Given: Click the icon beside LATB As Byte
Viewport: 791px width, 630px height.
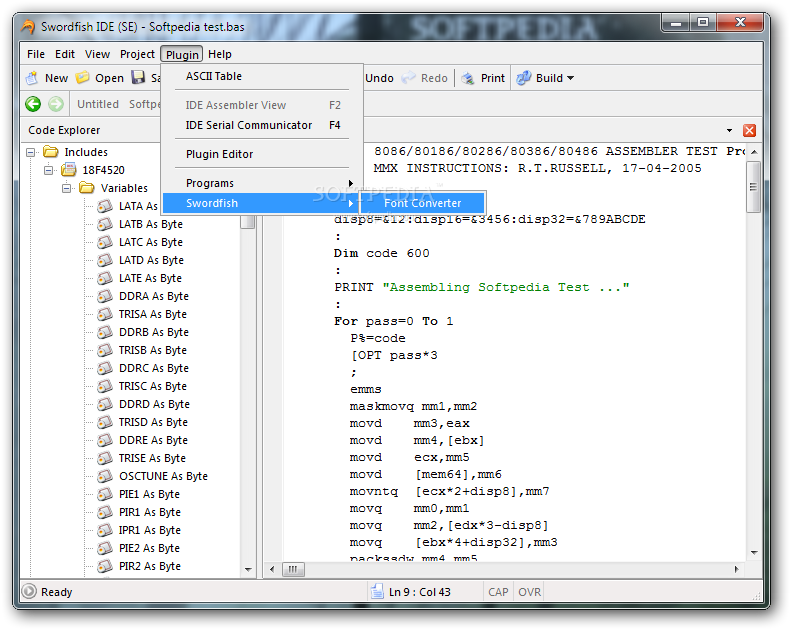Looking at the screenshot, I should (x=104, y=224).
